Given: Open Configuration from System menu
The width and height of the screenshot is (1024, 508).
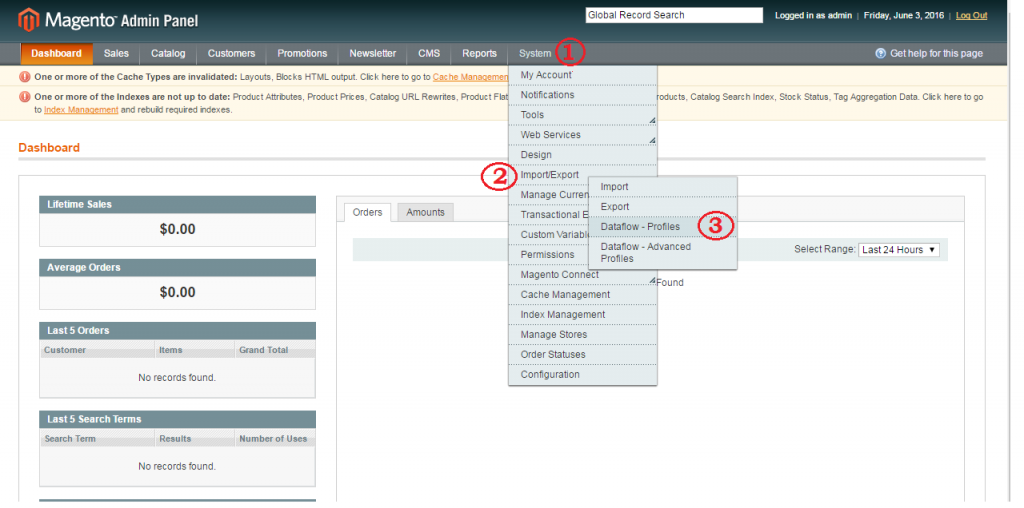Looking at the screenshot, I should click(583, 375).
